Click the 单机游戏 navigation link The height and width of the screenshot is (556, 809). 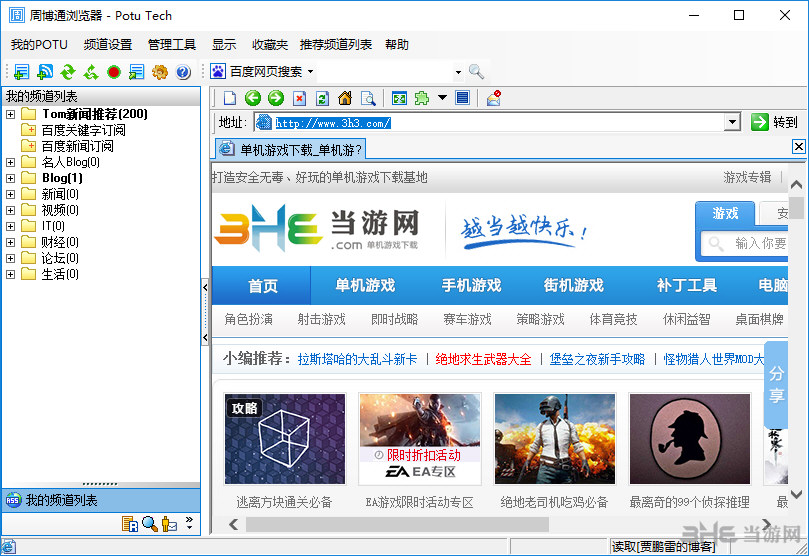pos(365,286)
